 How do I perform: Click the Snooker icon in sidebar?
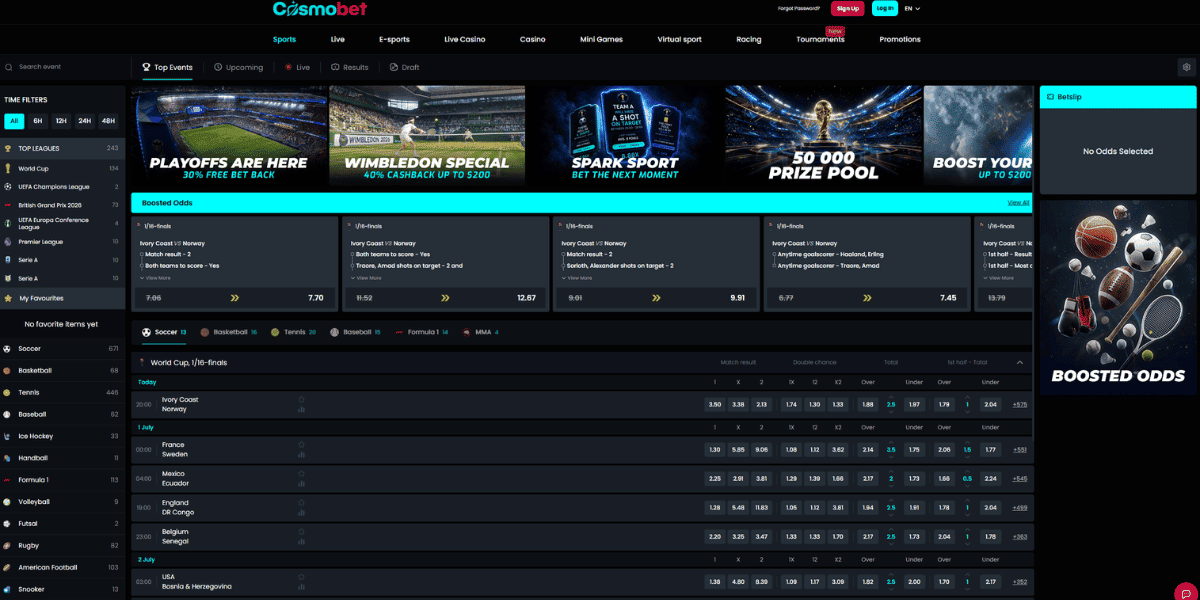(8, 589)
